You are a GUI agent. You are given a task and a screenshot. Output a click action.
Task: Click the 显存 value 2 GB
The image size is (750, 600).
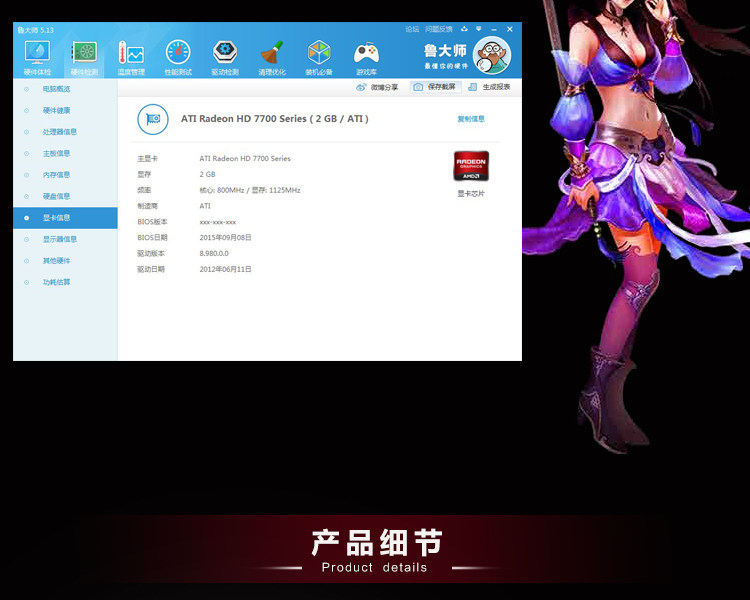coord(208,174)
